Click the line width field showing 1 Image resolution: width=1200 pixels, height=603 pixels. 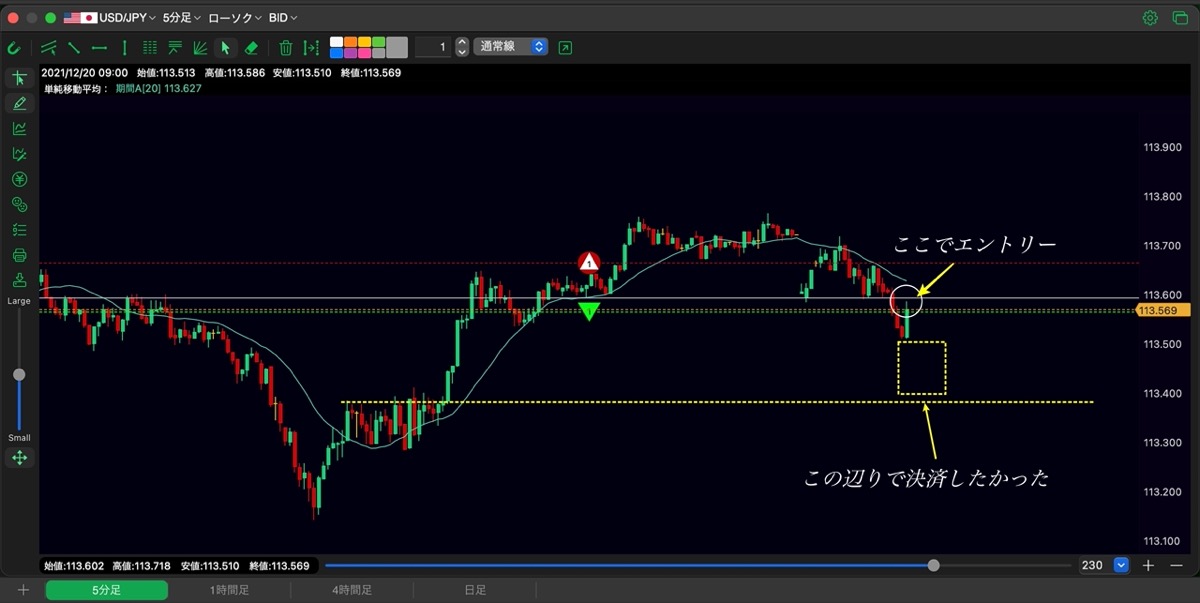pos(433,47)
